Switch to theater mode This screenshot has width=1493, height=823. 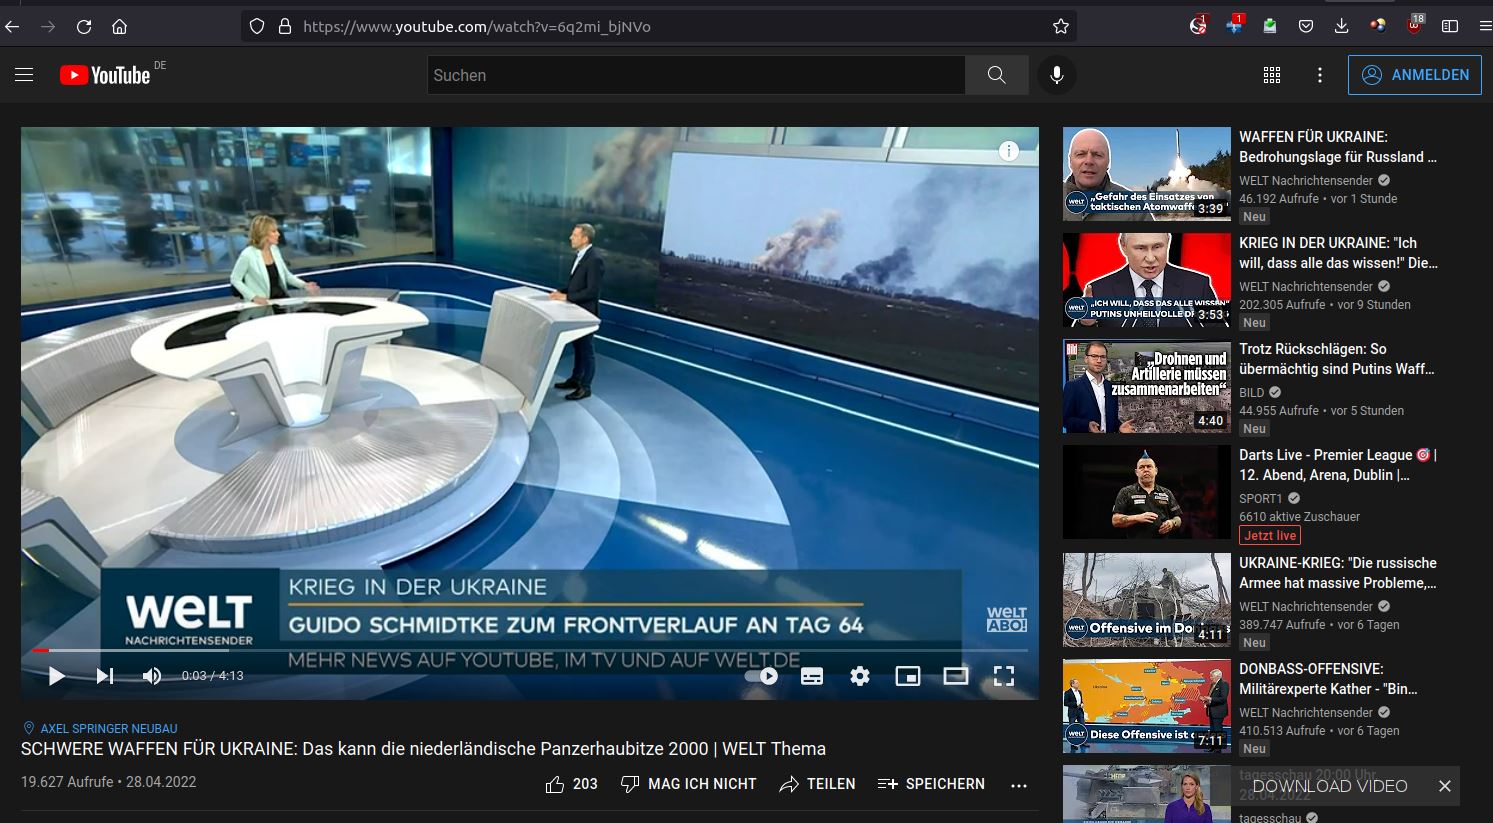coord(956,676)
